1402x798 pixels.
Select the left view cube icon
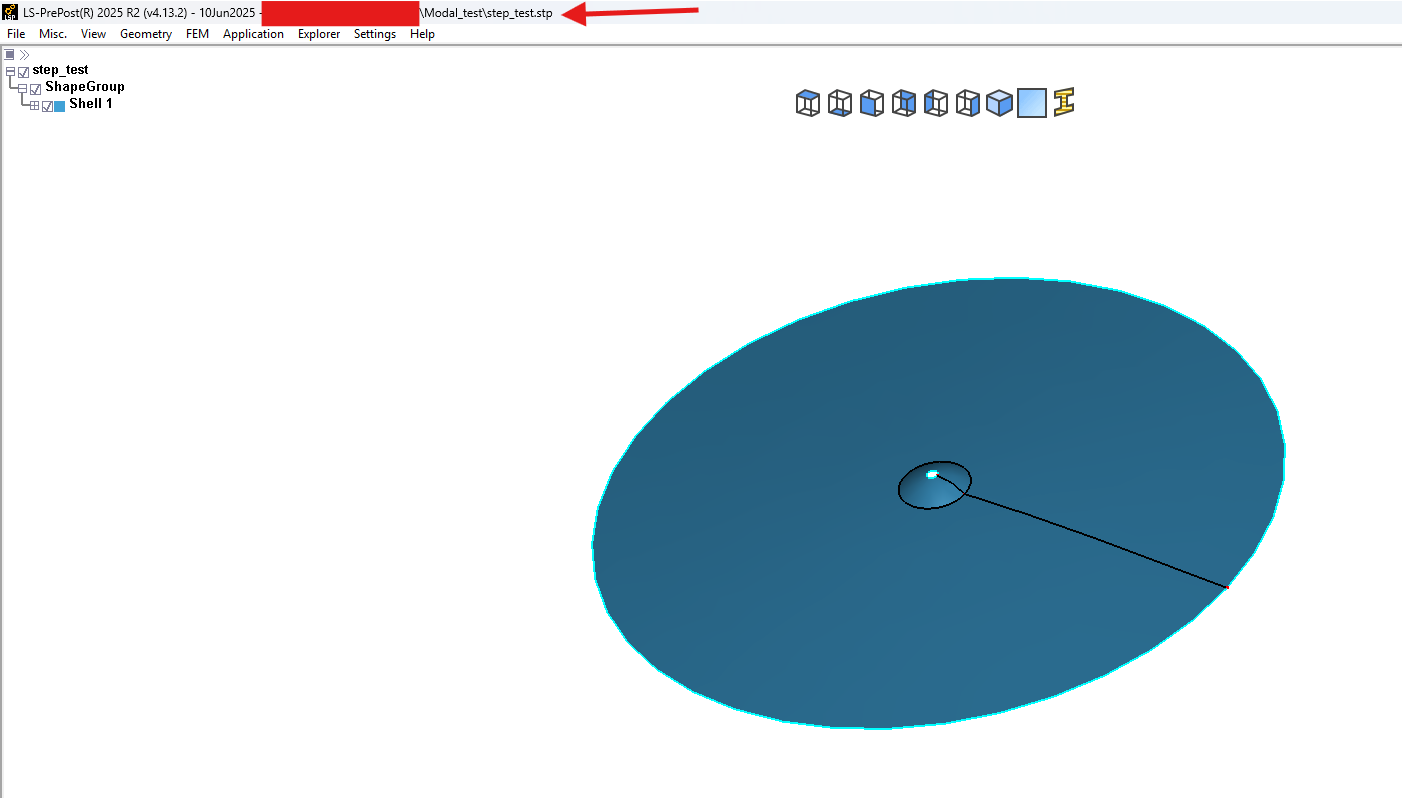point(936,103)
